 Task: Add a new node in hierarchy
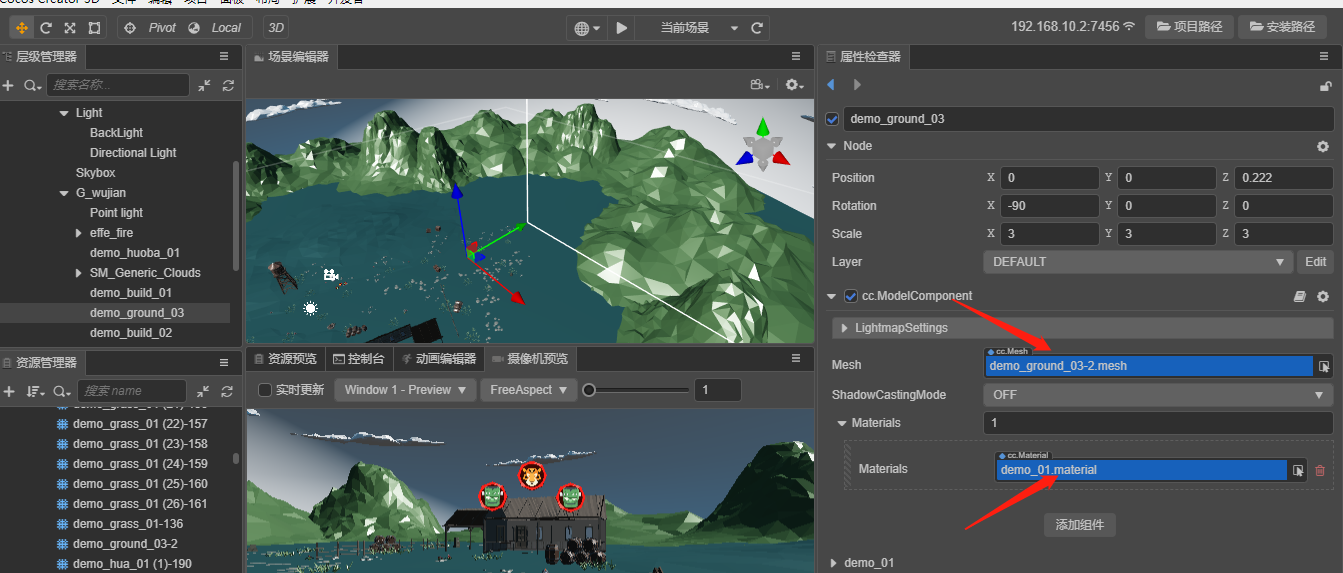(x=8, y=86)
